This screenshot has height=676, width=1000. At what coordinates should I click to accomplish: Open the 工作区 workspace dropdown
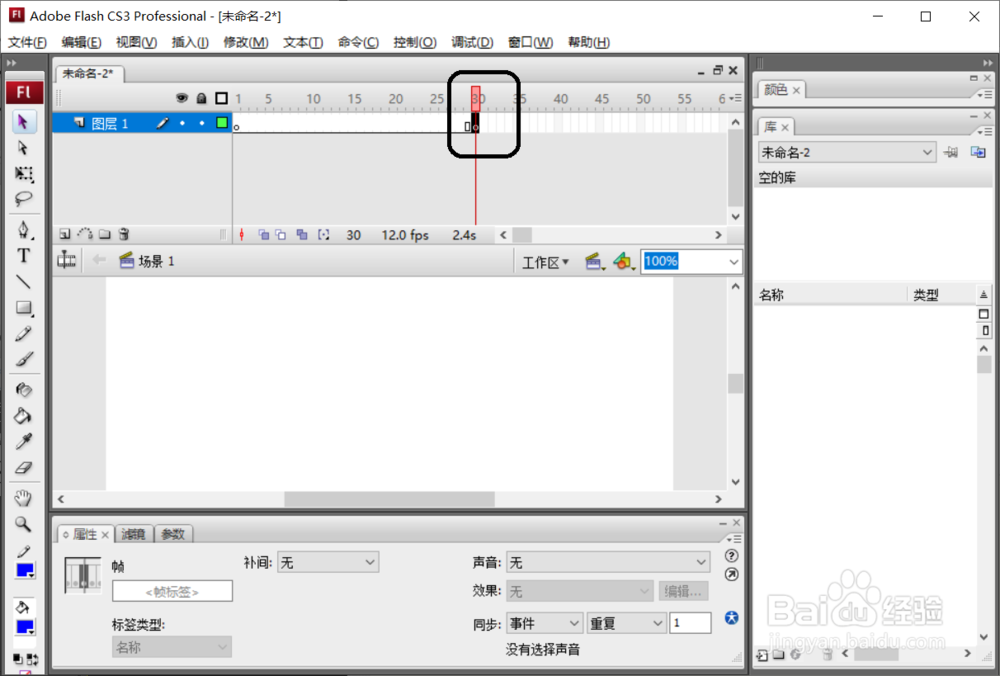pos(545,262)
